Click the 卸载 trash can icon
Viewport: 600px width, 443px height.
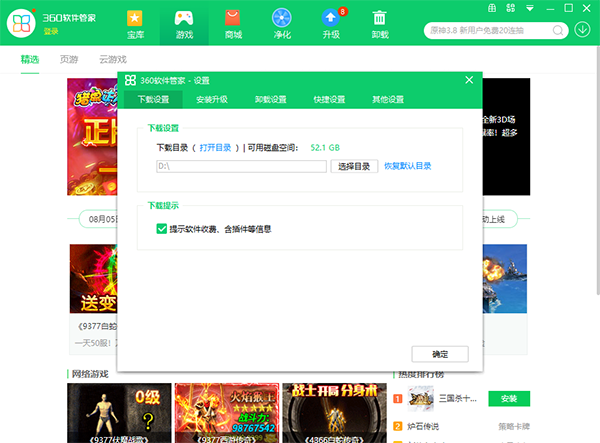(380, 22)
